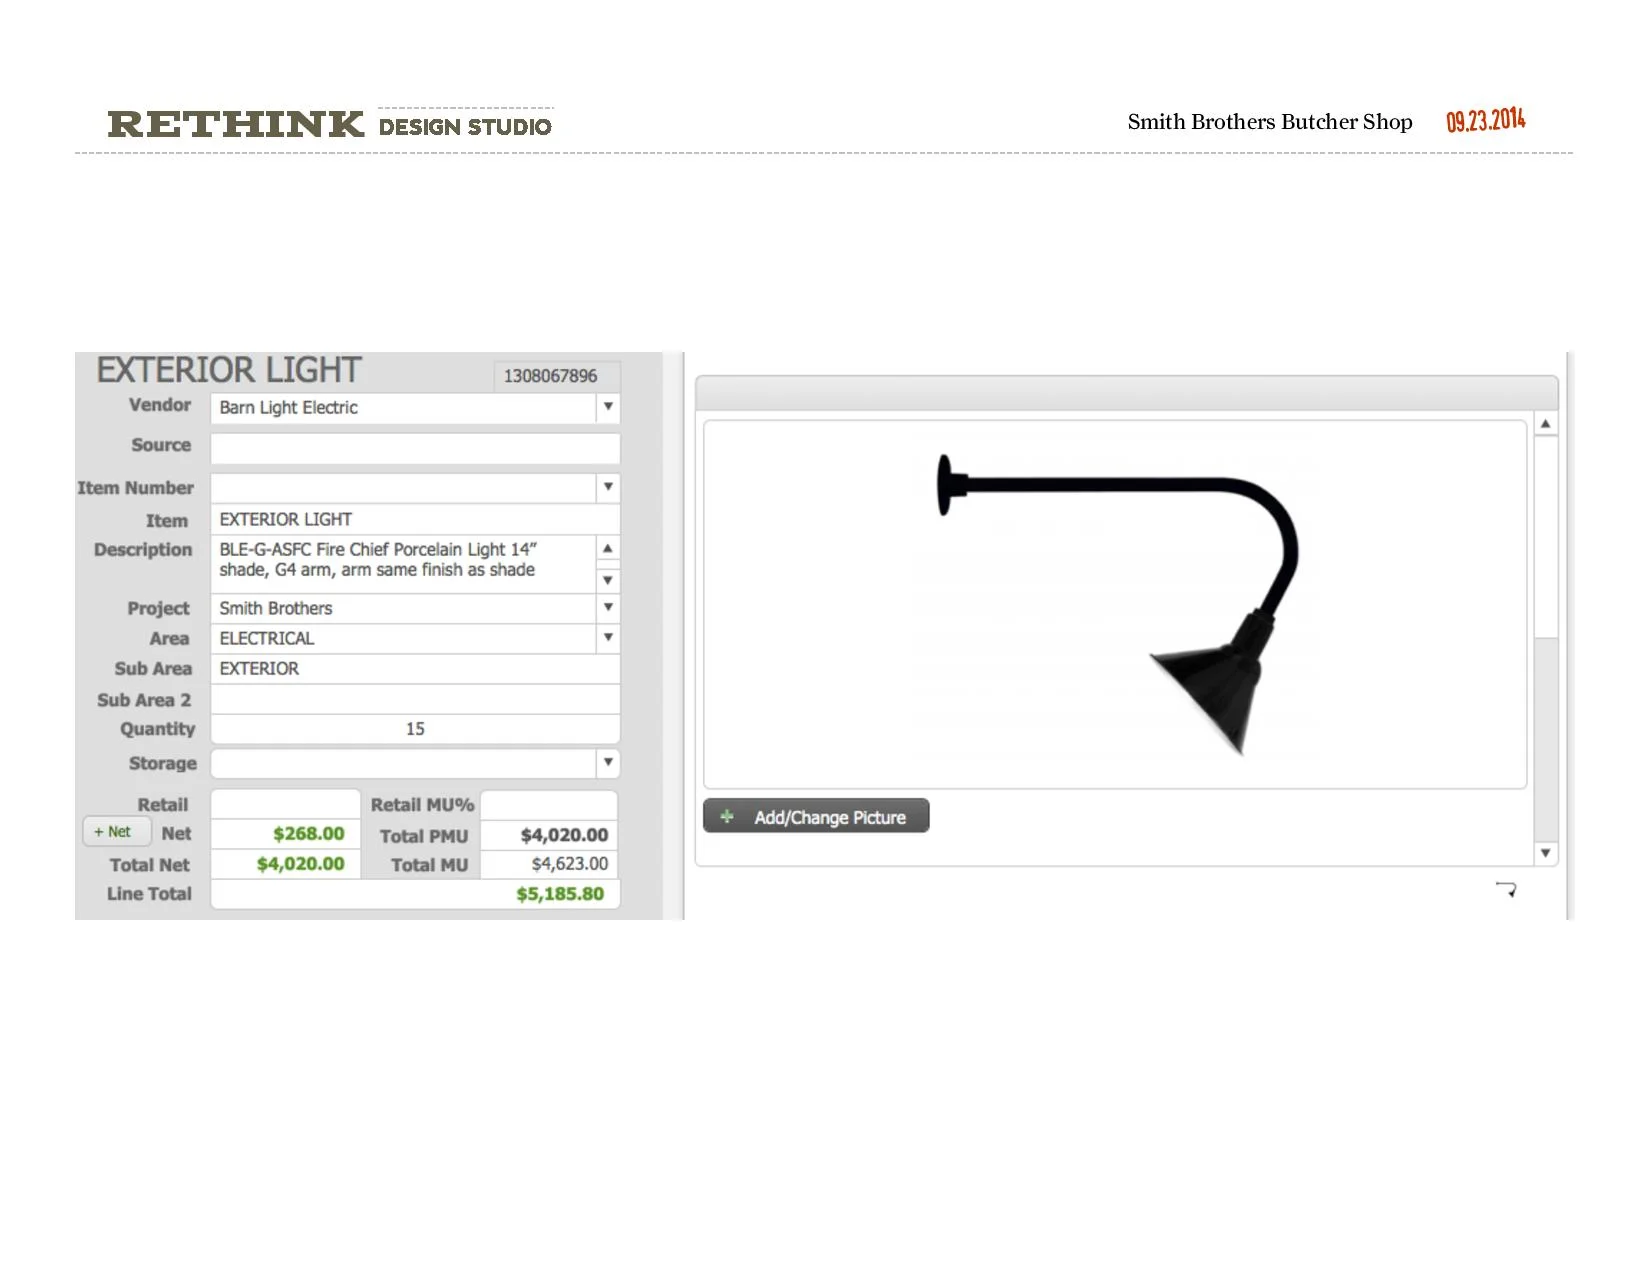Click the Description scroll up arrow
This screenshot has height=1275, width=1650.
click(608, 548)
